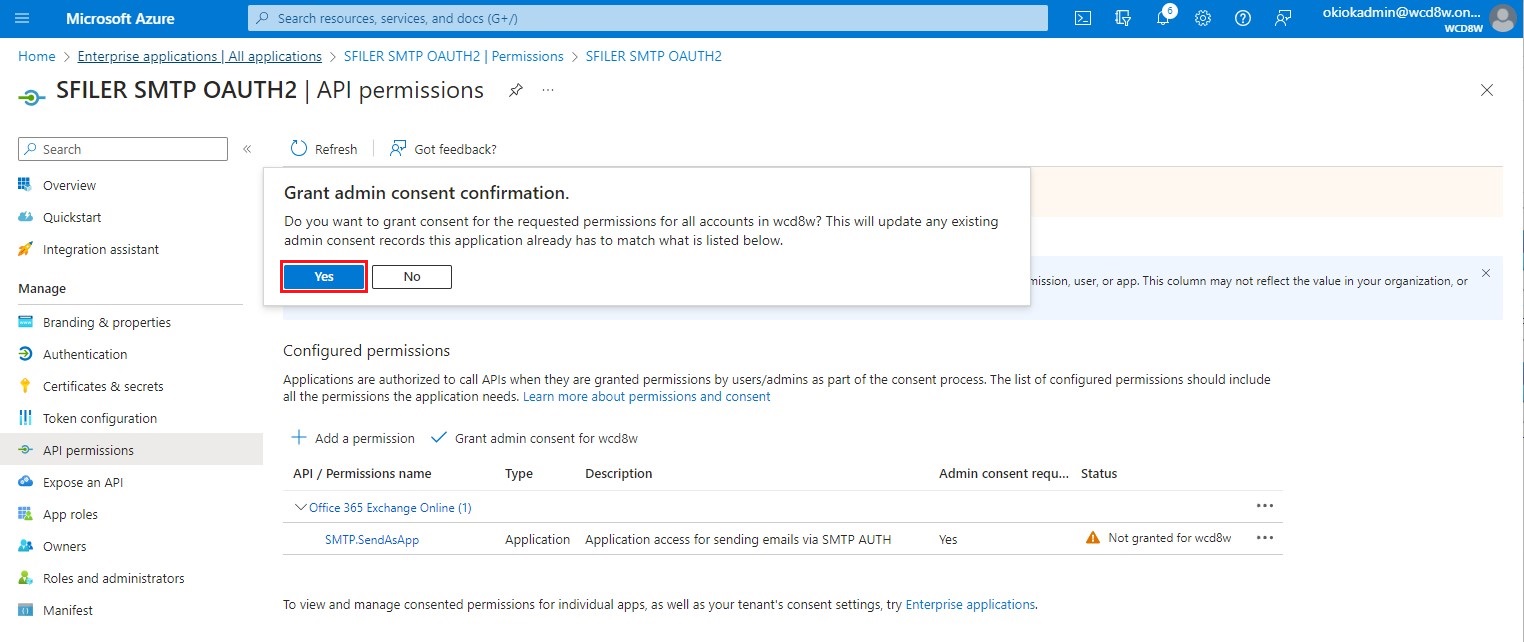This screenshot has width=1524, height=642.
Task: Open options for the SMTP.SendAsApp row
Action: 1265,538
